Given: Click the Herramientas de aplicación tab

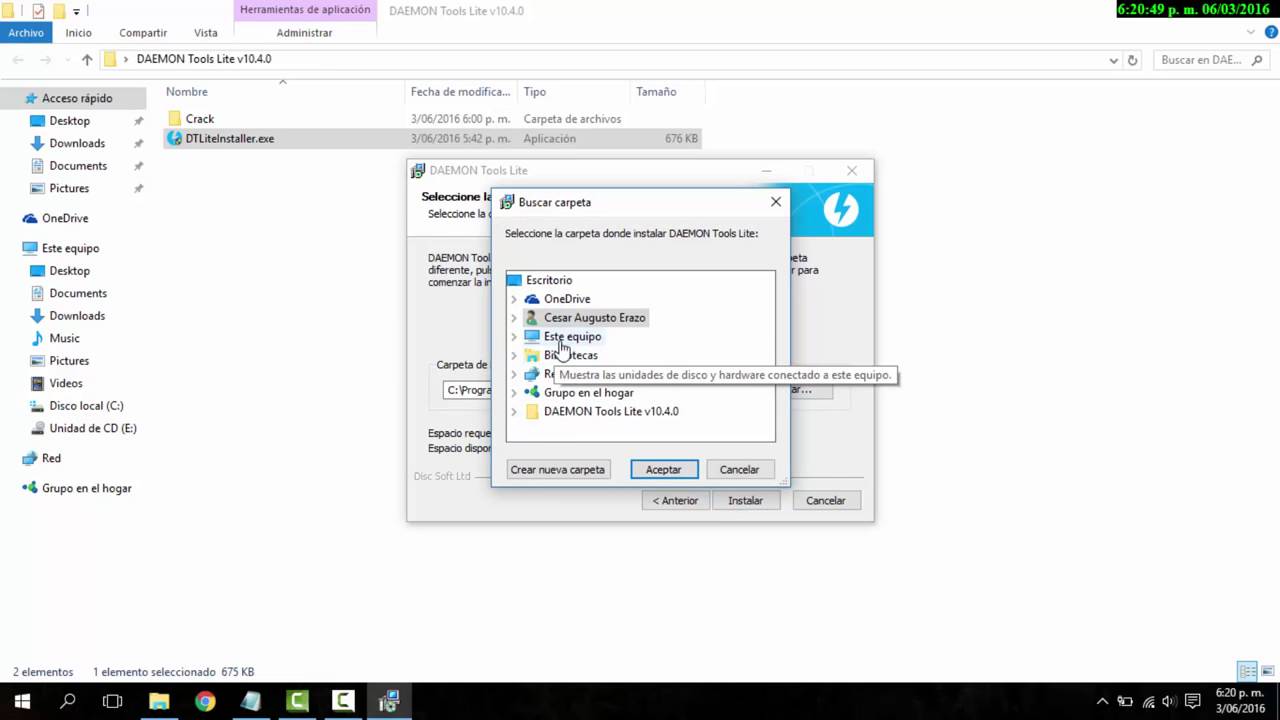Looking at the screenshot, I should tap(305, 10).
